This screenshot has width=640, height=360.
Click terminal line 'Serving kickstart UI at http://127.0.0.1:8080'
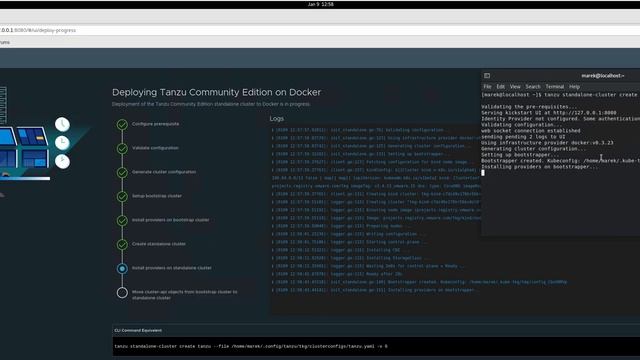point(549,113)
